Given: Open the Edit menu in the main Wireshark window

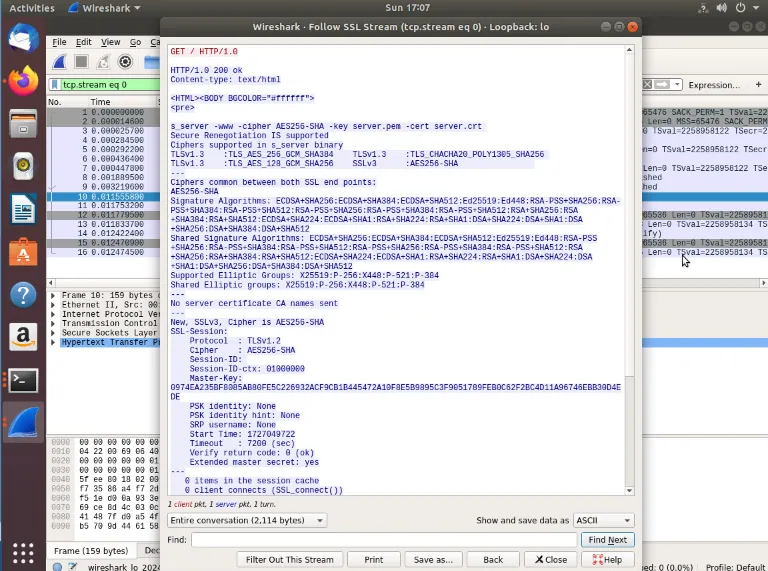Looking at the screenshot, I should 84,42.
